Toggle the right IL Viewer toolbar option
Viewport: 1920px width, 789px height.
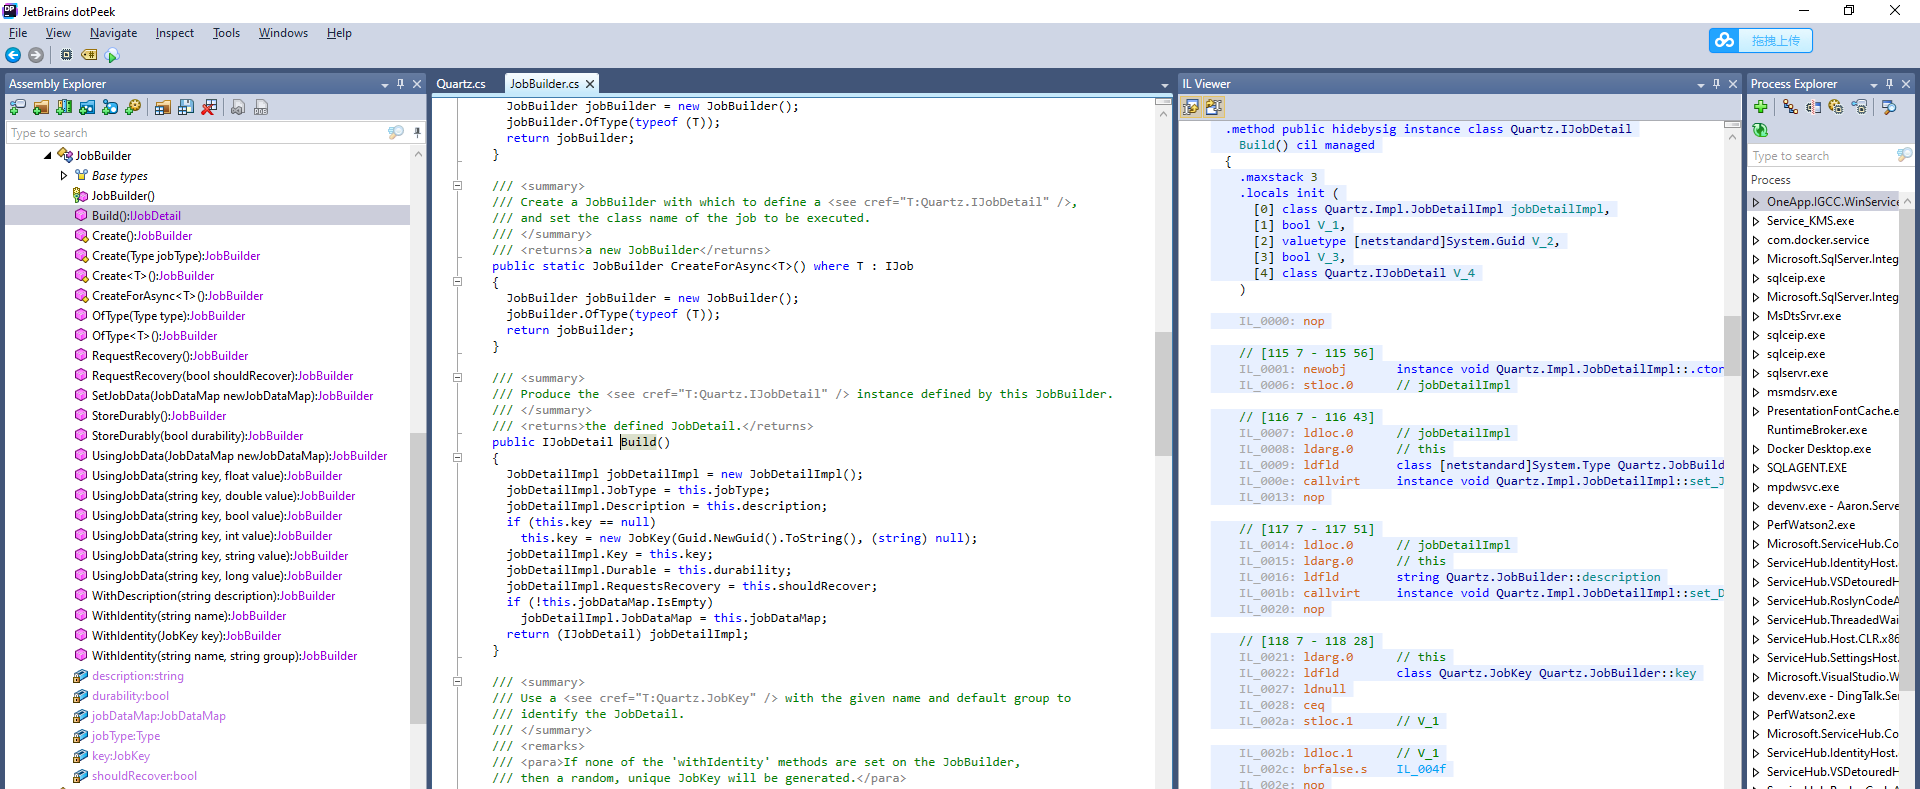pos(1214,107)
